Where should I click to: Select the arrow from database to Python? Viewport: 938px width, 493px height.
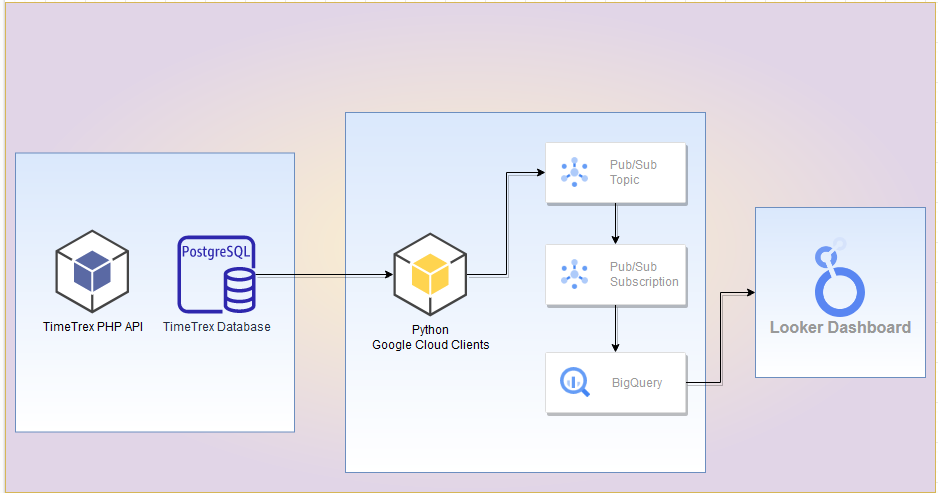tap(320, 274)
